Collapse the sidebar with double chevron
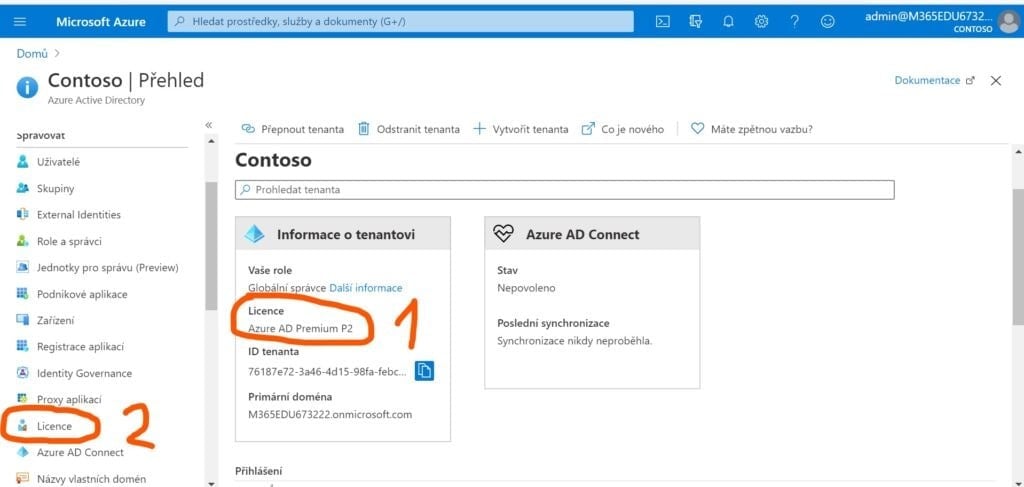 pyautogui.click(x=208, y=125)
